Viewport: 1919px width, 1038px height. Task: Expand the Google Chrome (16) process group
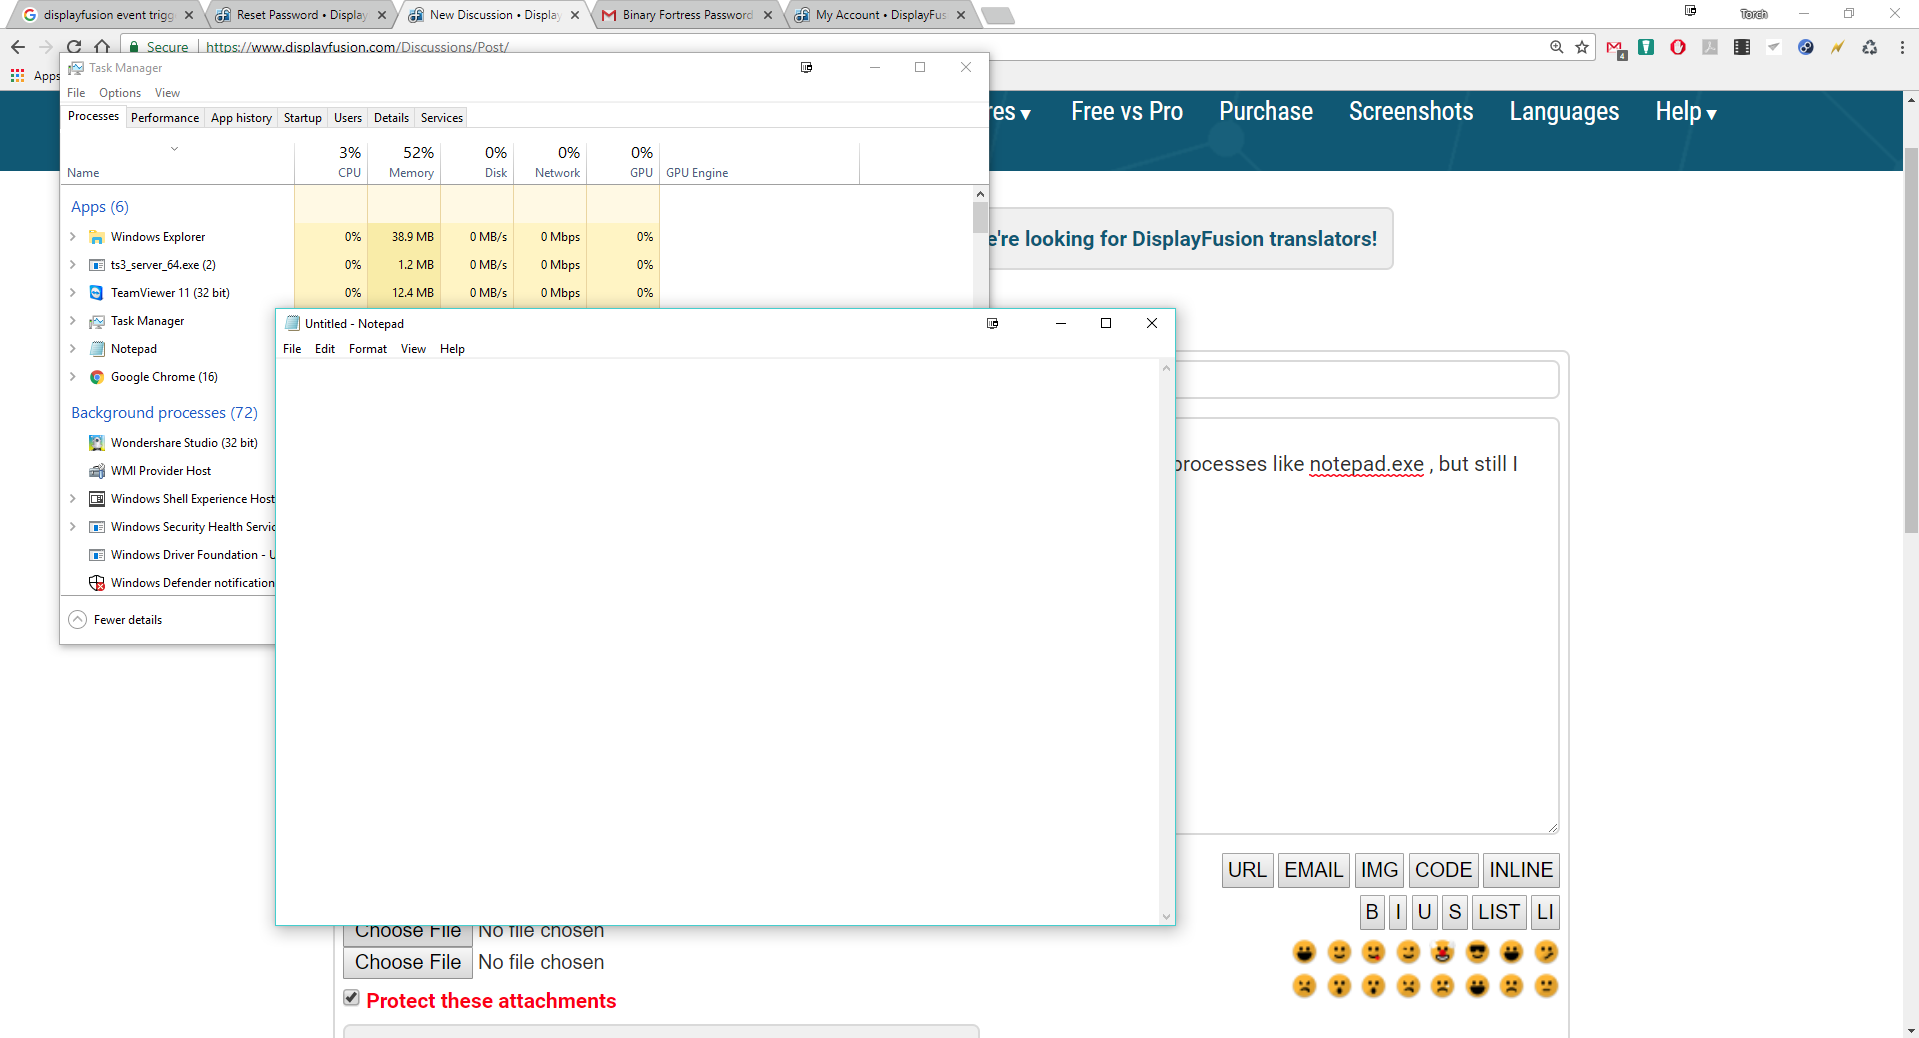73,377
